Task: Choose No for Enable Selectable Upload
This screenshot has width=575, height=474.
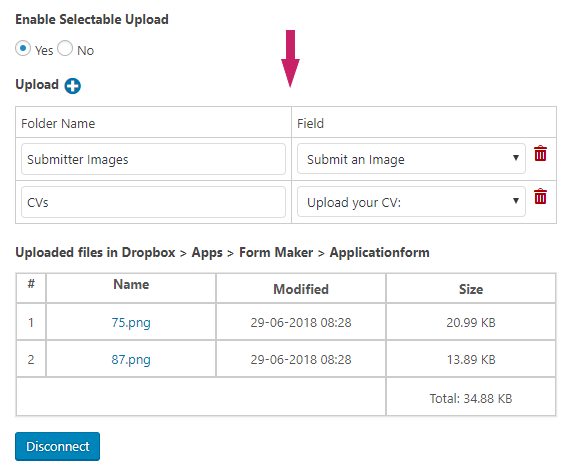Action: click(65, 48)
